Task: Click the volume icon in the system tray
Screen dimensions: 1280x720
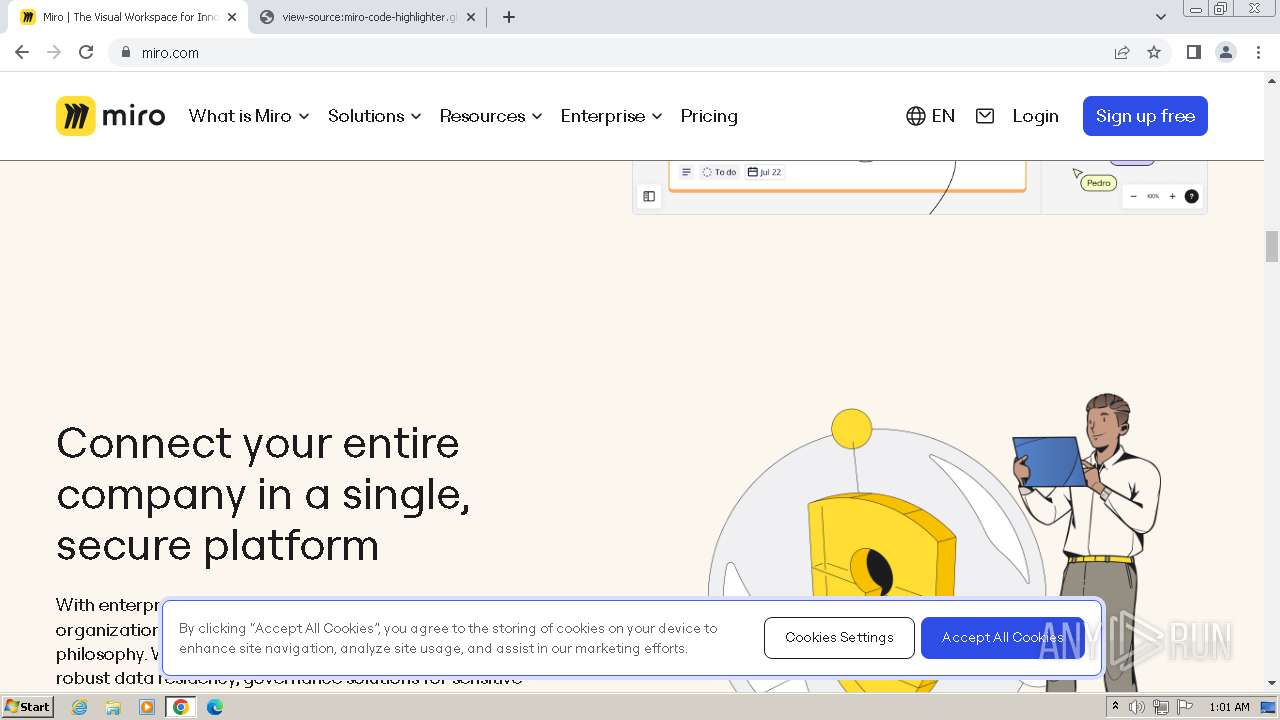Action: click(x=1137, y=707)
